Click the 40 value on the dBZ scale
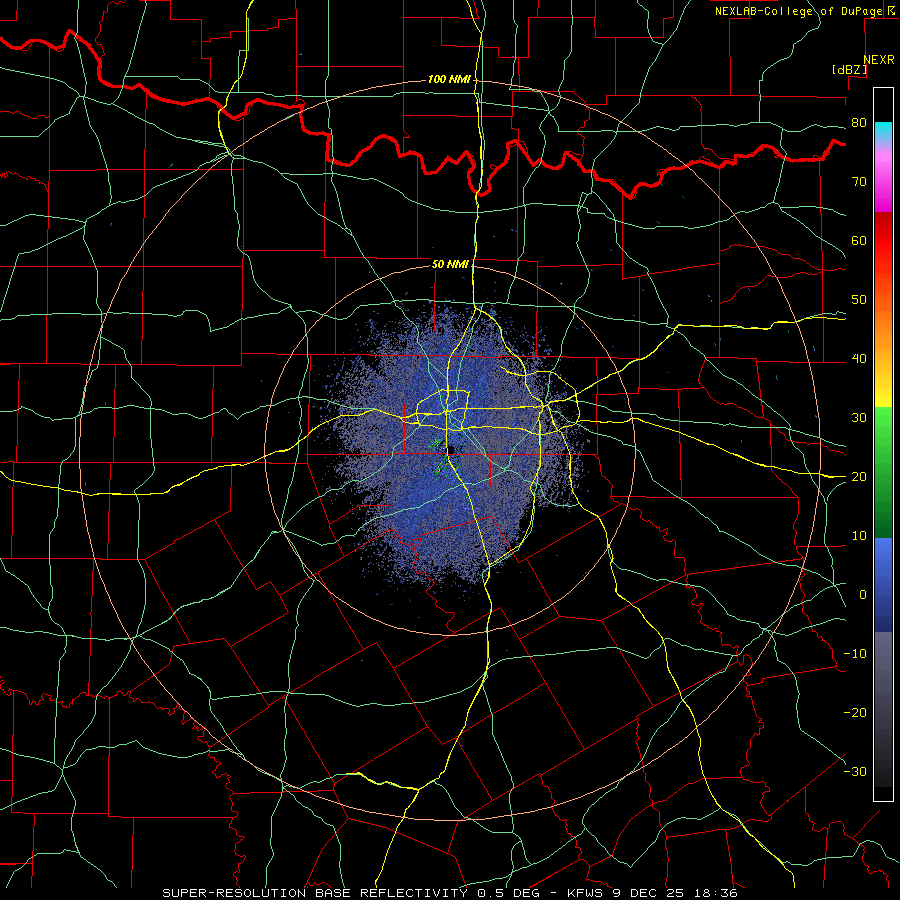 coord(859,359)
